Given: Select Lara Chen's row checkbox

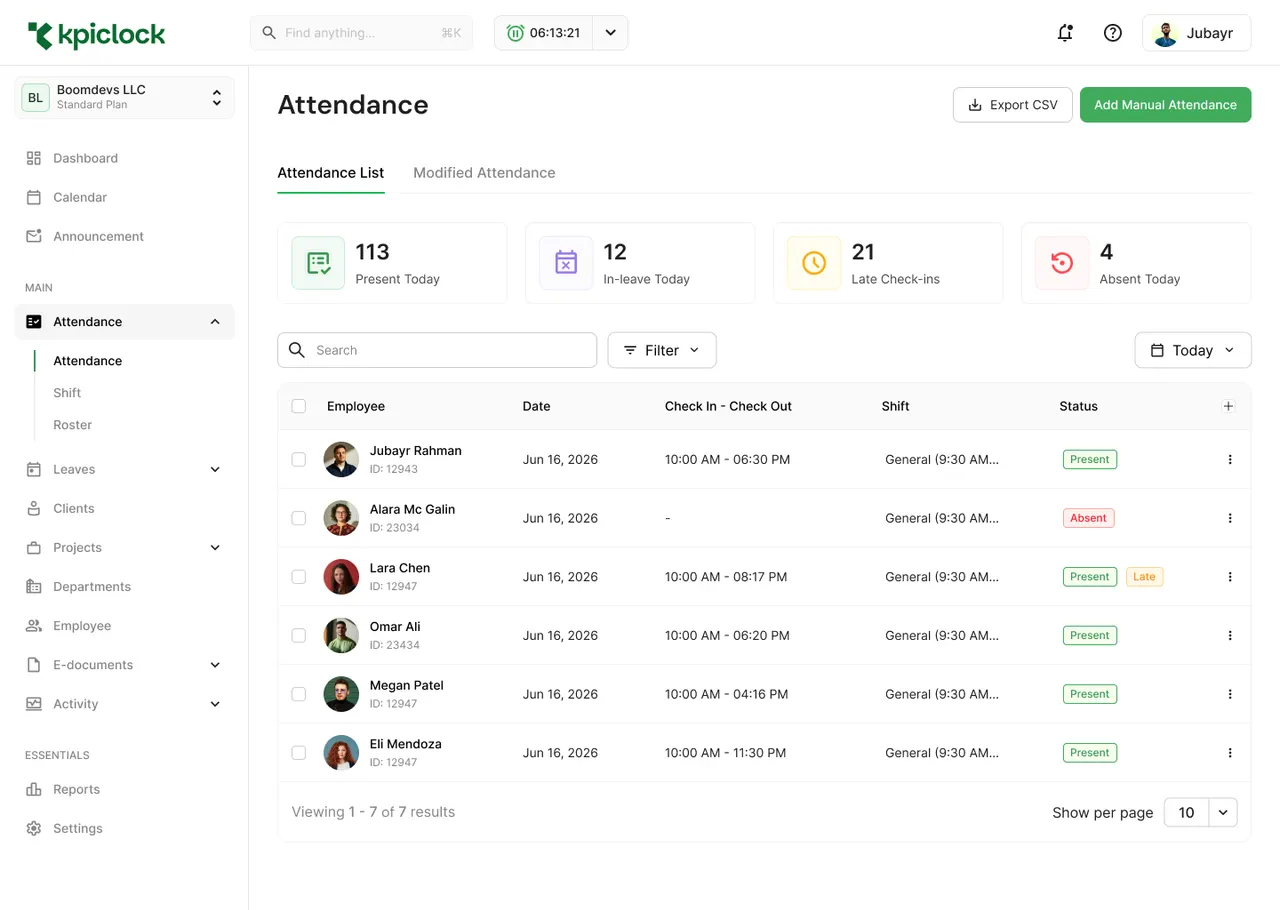Looking at the screenshot, I should 299,577.
